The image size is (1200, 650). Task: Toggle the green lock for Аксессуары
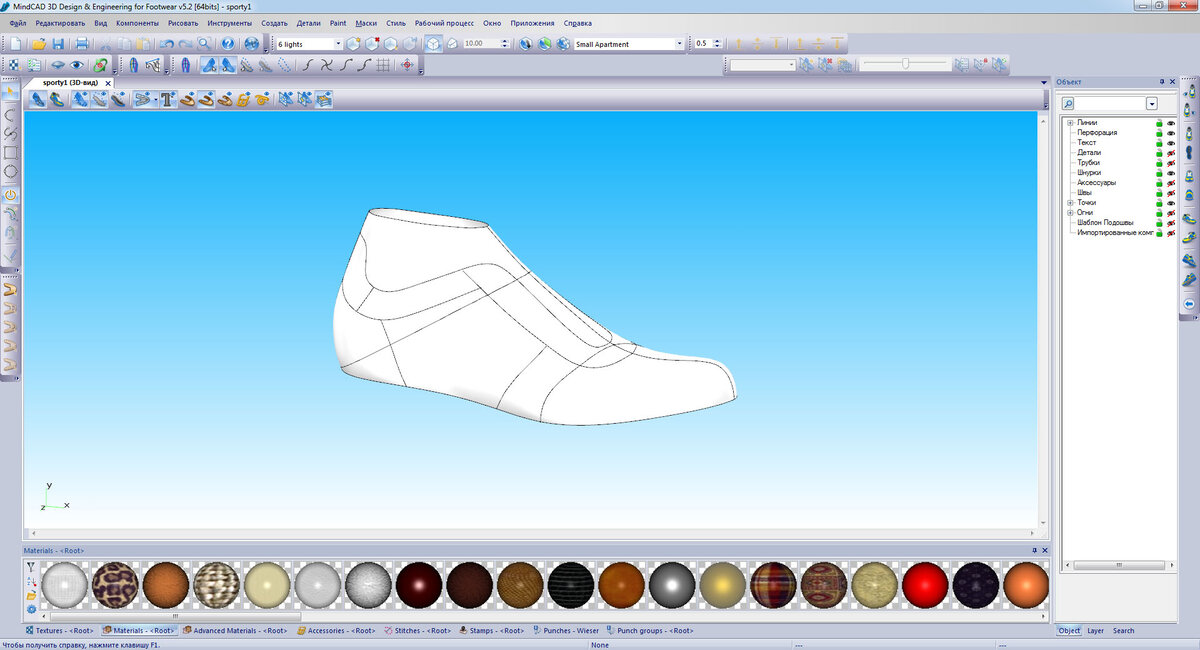point(1160,183)
